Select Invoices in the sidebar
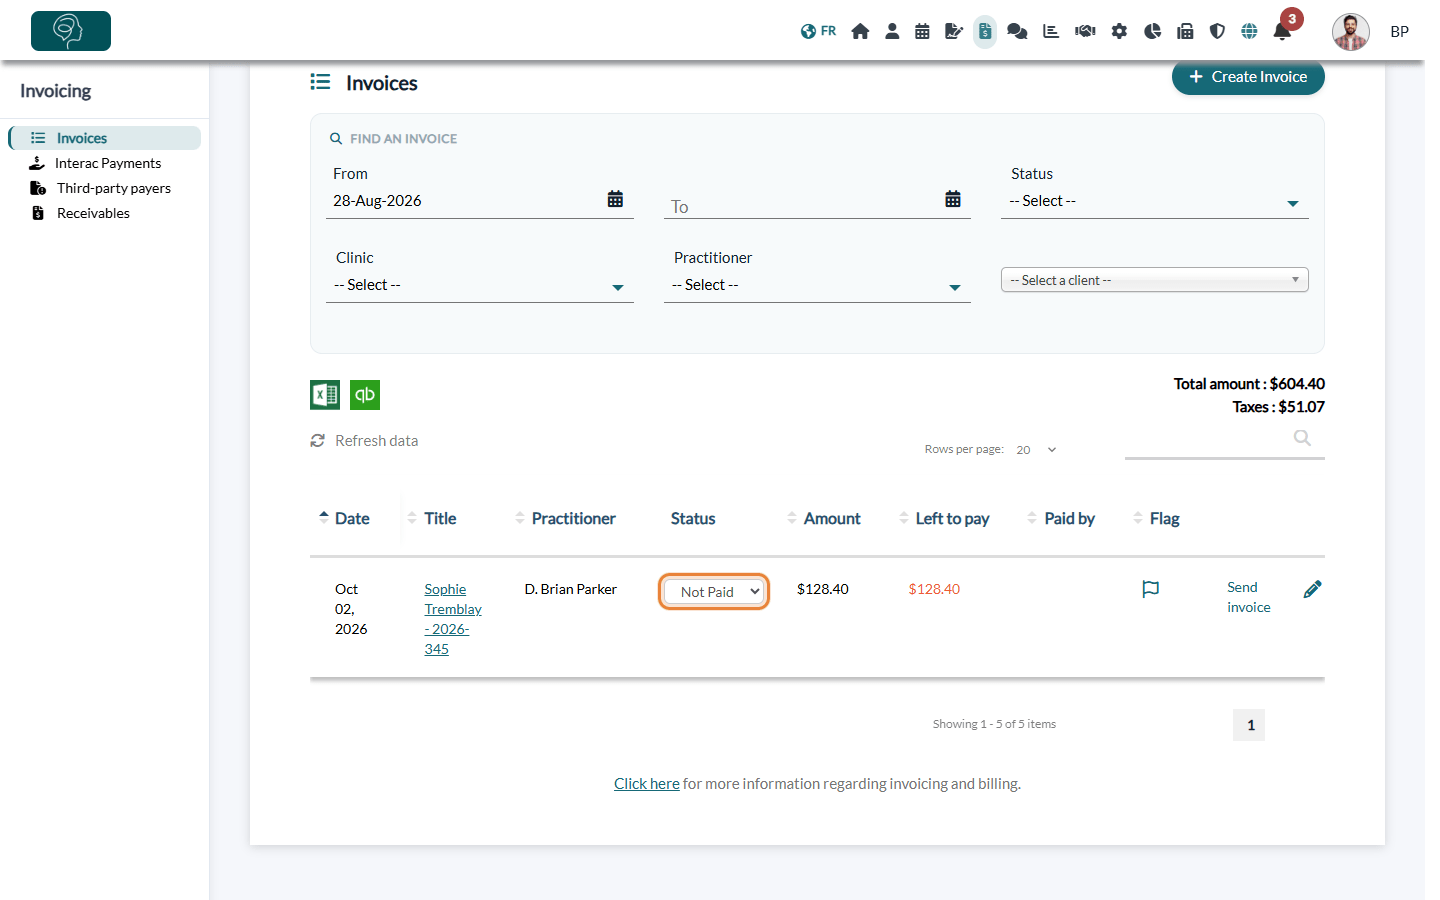Screen dimensions: 1440x900 (105, 138)
